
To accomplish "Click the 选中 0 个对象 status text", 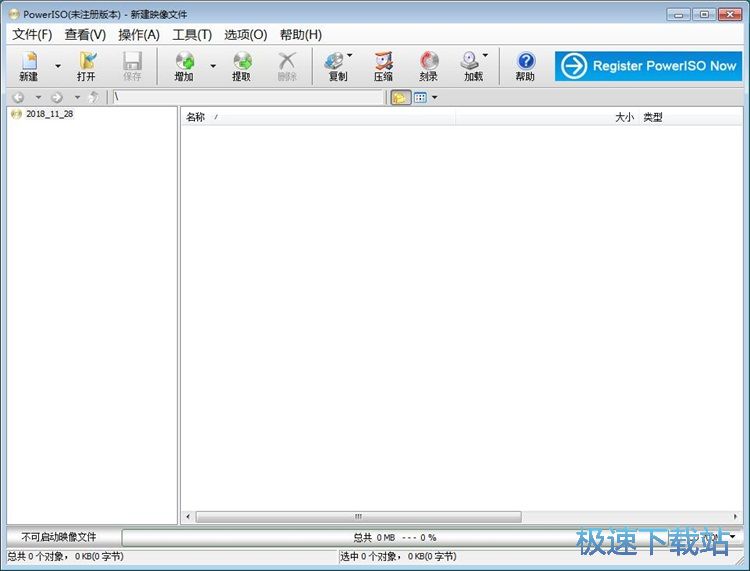I will coord(398,556).
